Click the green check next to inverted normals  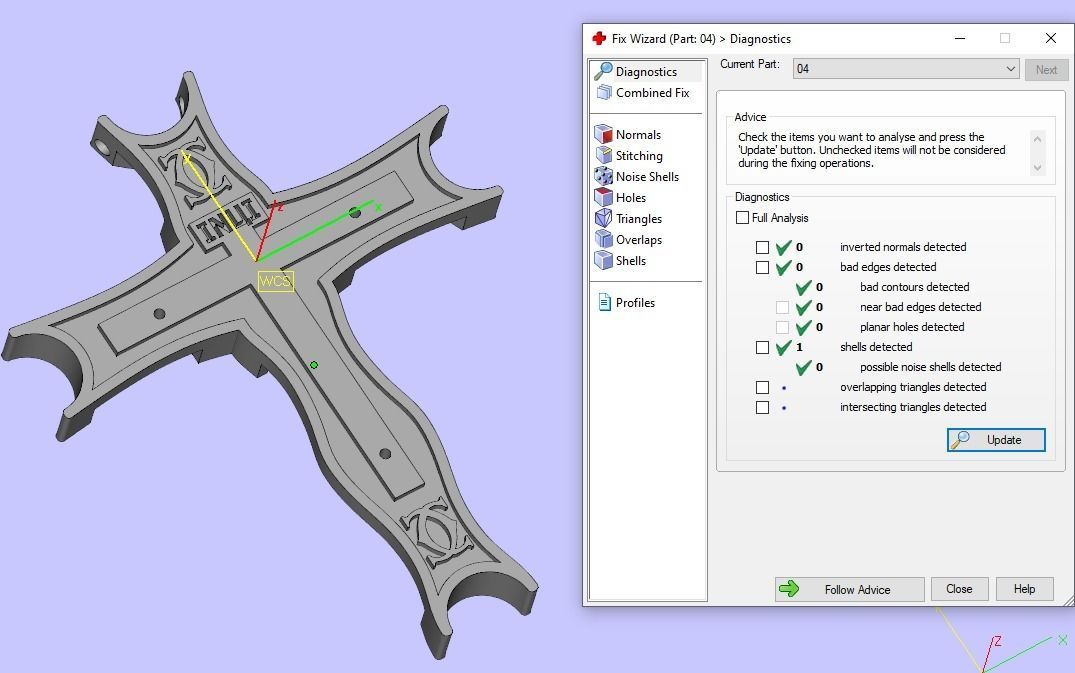783,247
